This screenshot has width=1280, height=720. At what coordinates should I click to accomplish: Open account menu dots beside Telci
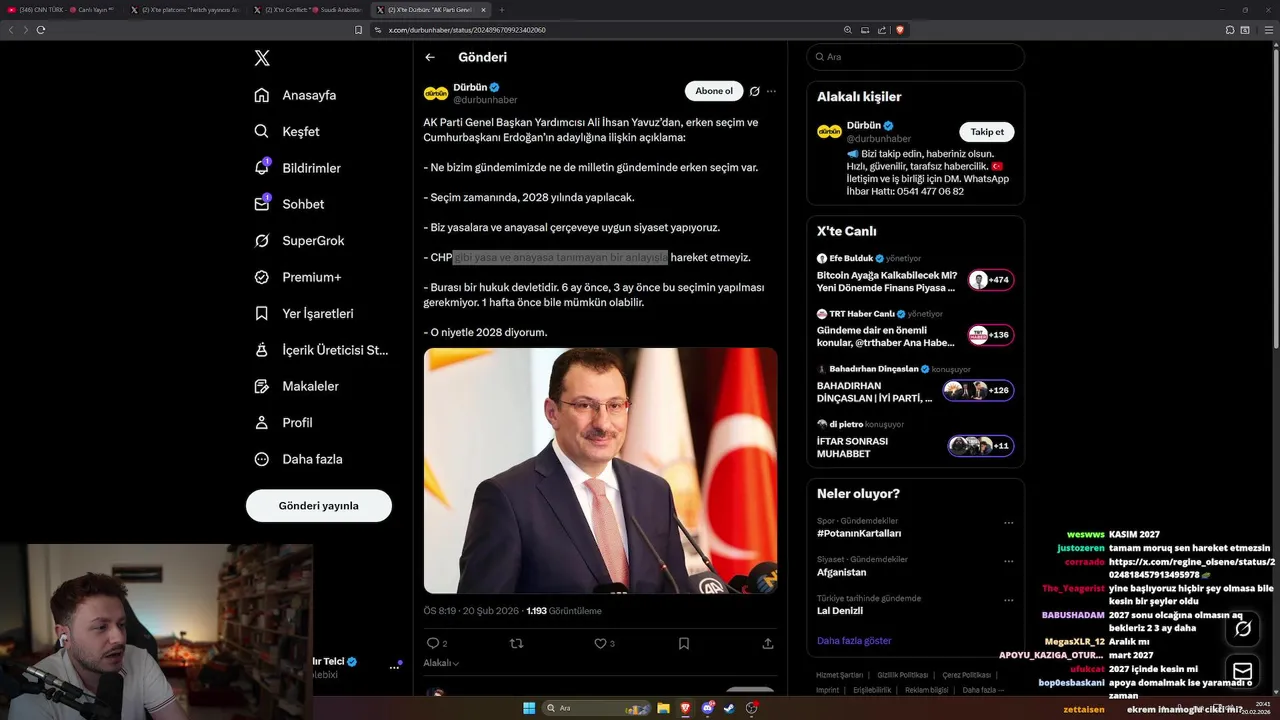pos(394,667)
